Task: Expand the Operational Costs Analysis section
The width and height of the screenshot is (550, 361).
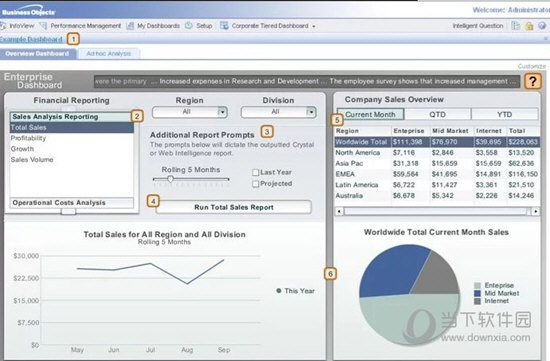Action: 72,203
